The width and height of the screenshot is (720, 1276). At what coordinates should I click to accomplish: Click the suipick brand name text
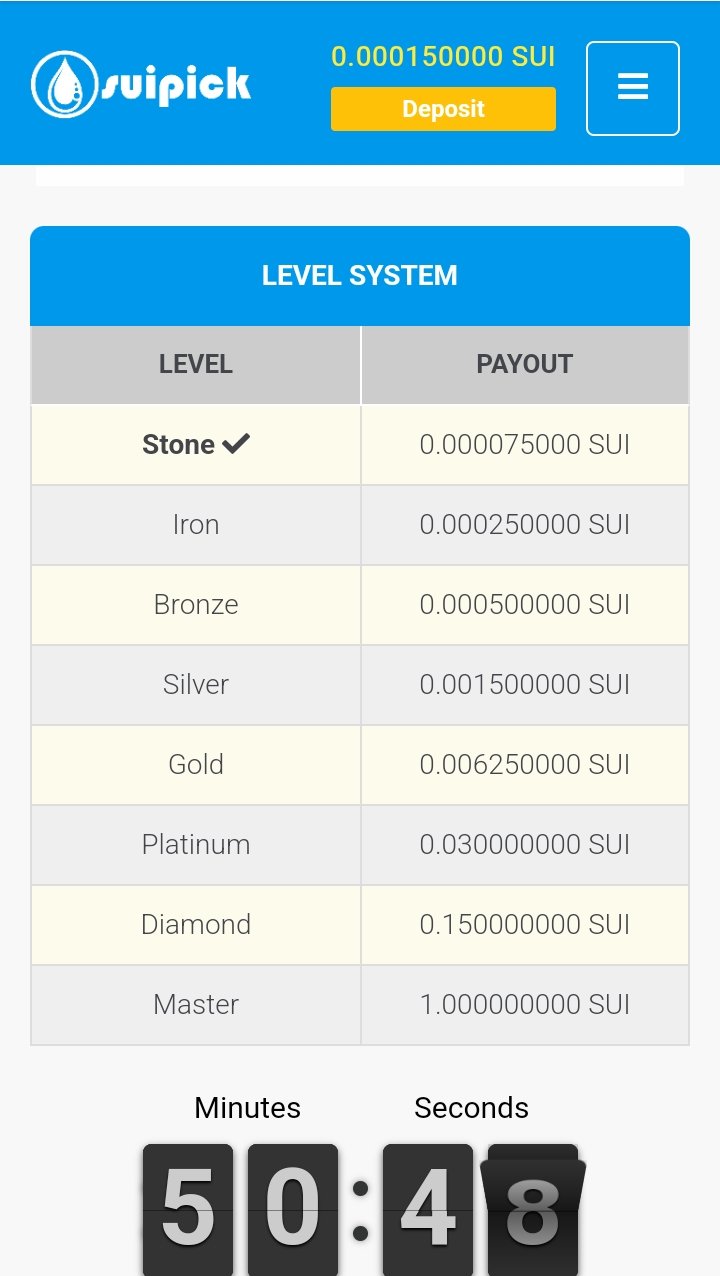point(174,86)
